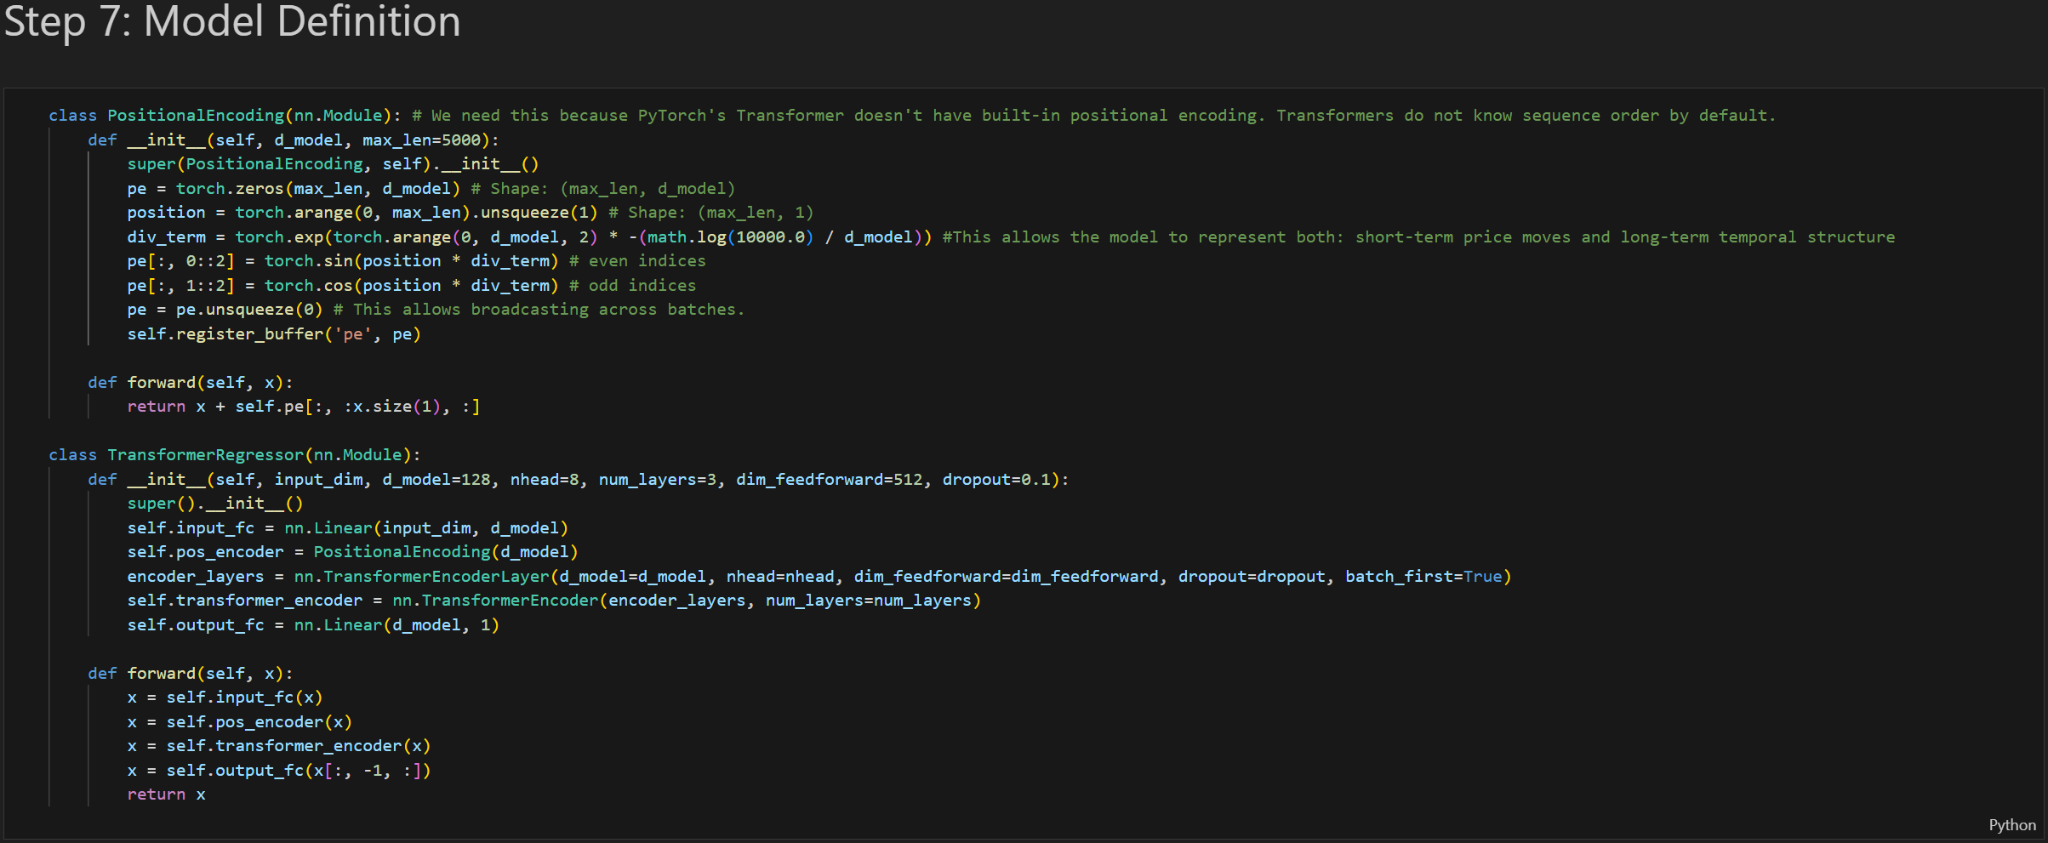Click x = self.transformer_encoder(x) line

pos(278,746)
